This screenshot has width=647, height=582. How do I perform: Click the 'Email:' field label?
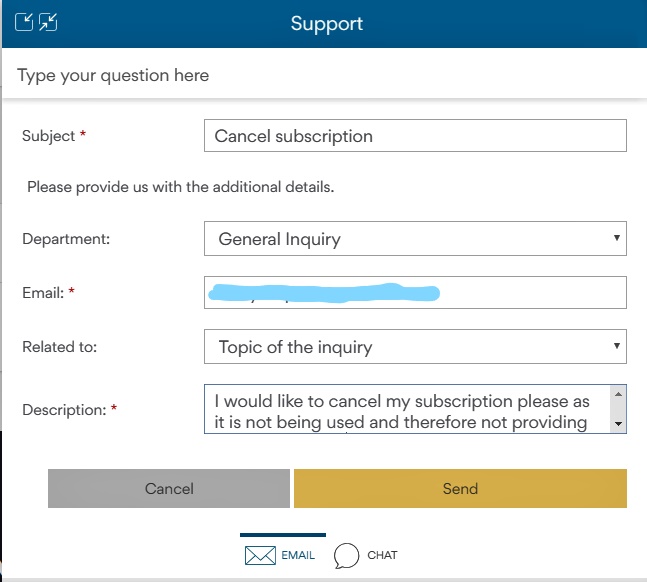(x=43, y=293)
